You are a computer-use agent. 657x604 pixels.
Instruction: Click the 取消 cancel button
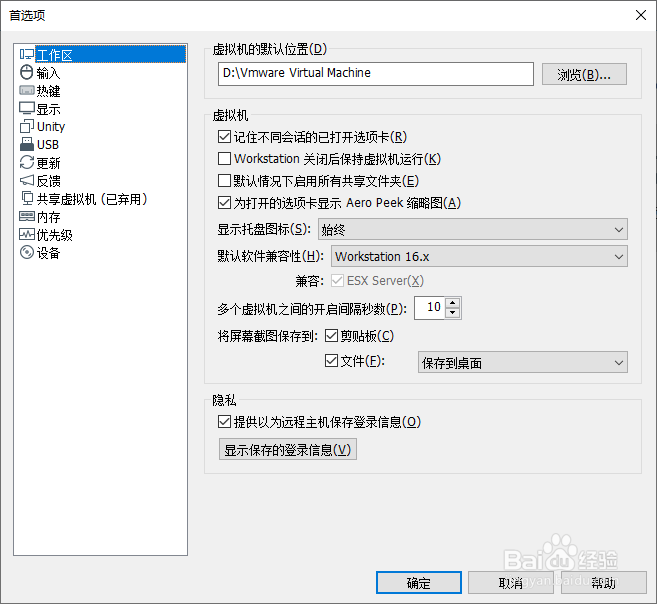click(x=511, y=583)
